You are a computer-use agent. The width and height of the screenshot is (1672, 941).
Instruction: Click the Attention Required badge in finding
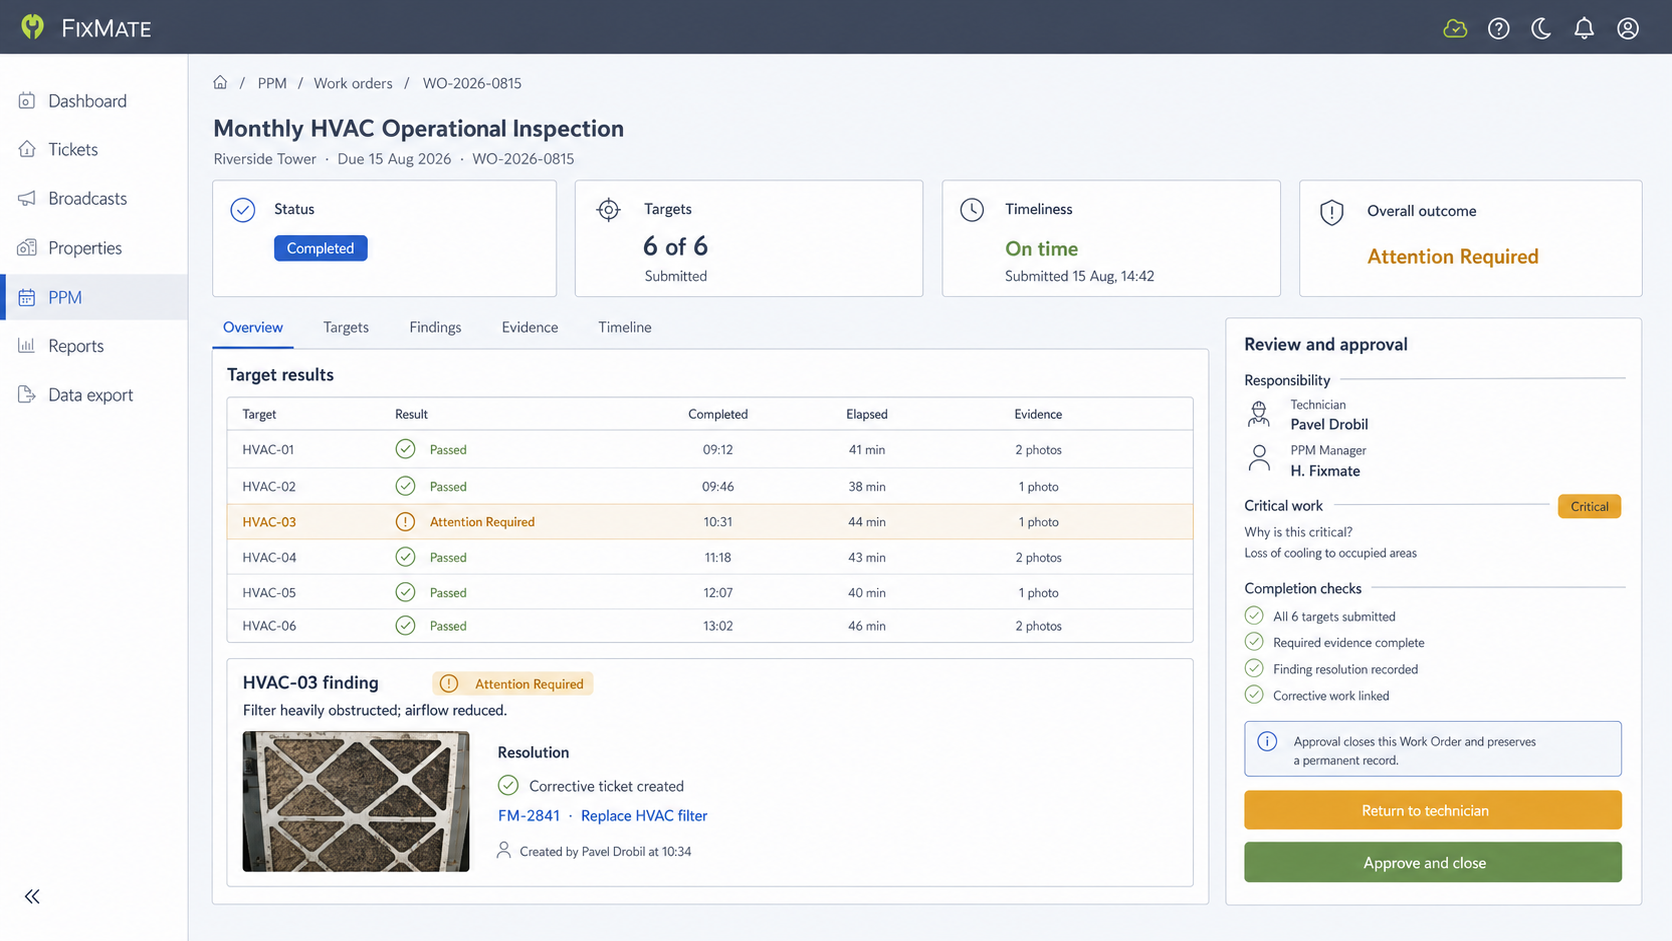coord(513,683)
